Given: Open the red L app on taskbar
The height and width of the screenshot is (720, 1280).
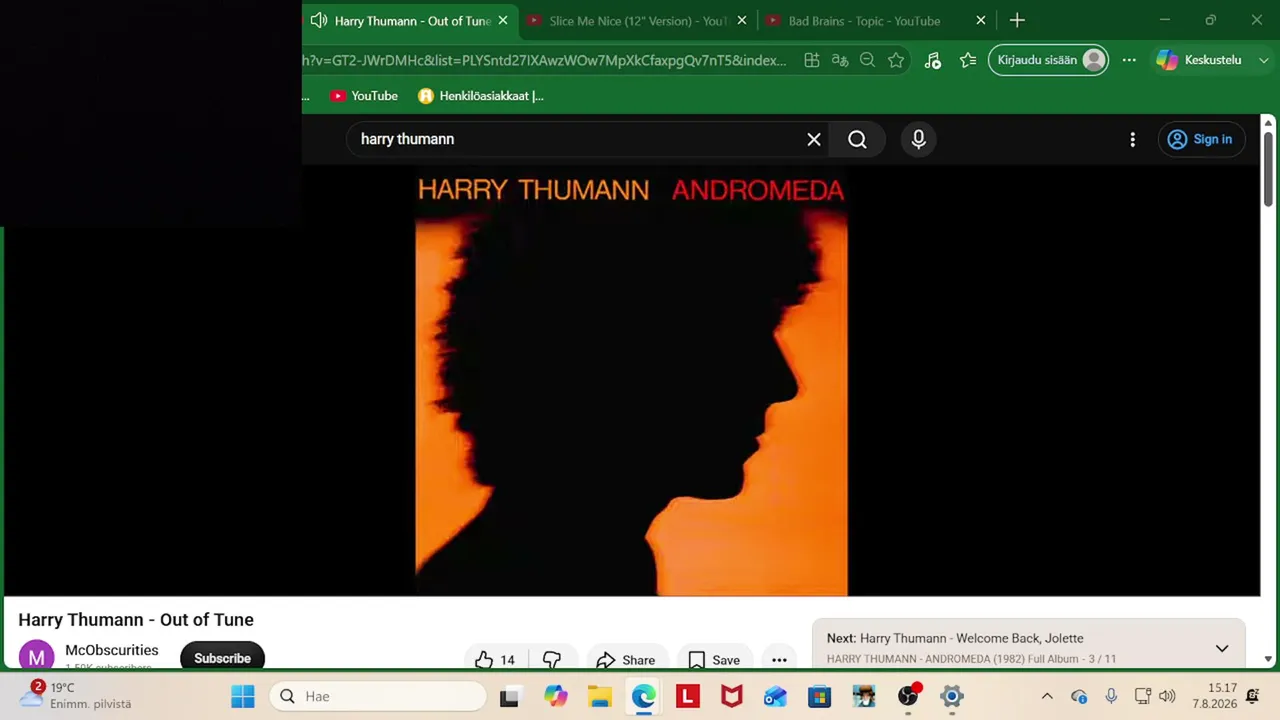Looking at the screenshot, I should pyautogui.click(x=688, y=696).
